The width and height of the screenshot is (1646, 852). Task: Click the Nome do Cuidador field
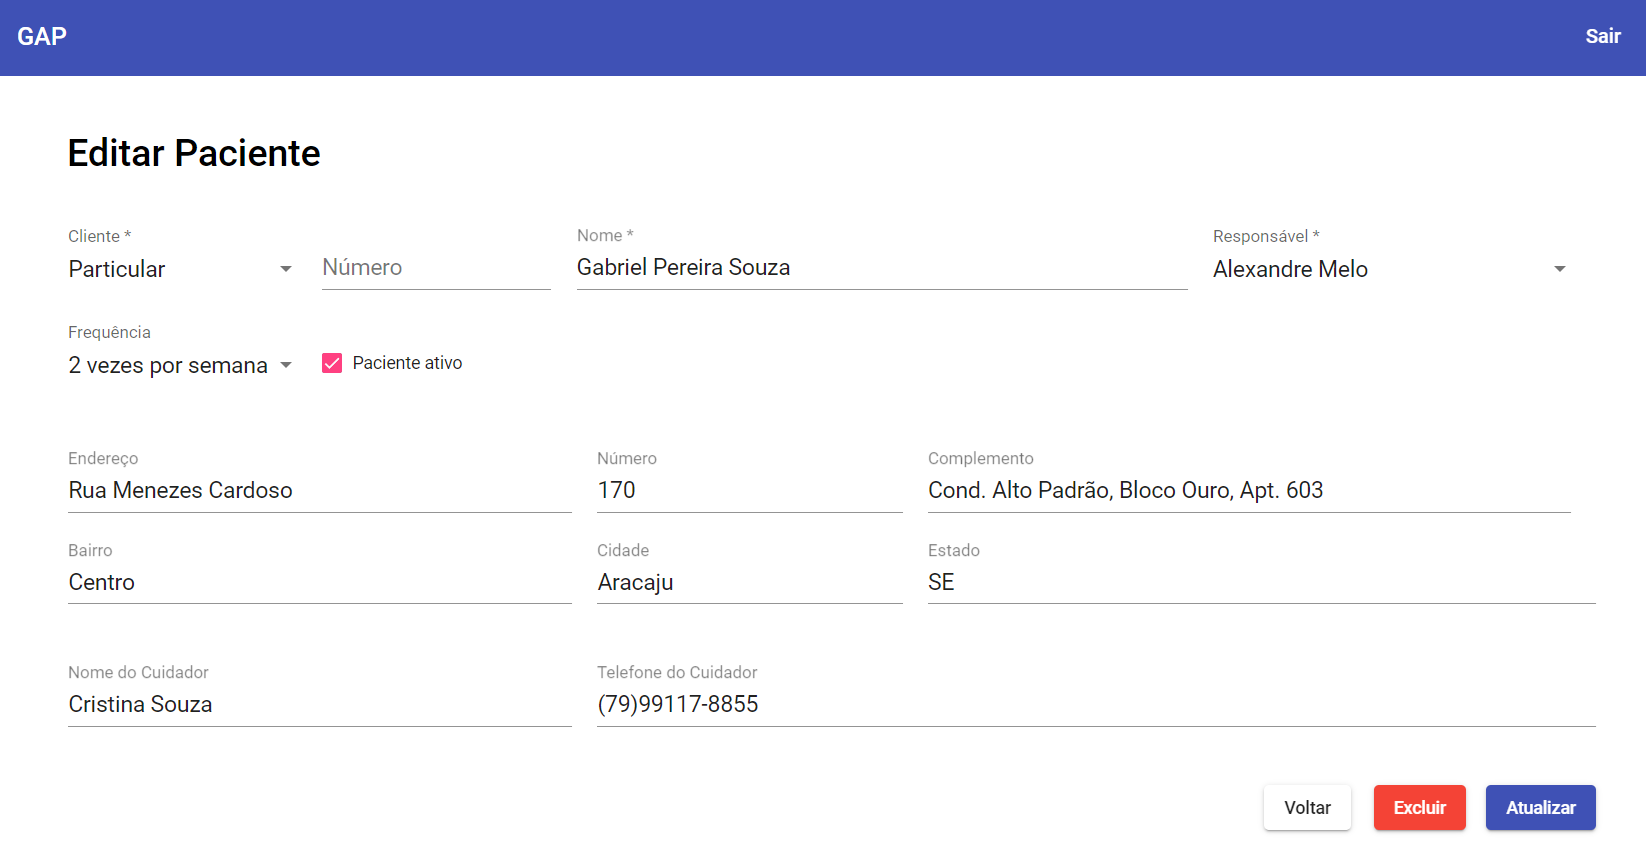(x=319, y=704)
